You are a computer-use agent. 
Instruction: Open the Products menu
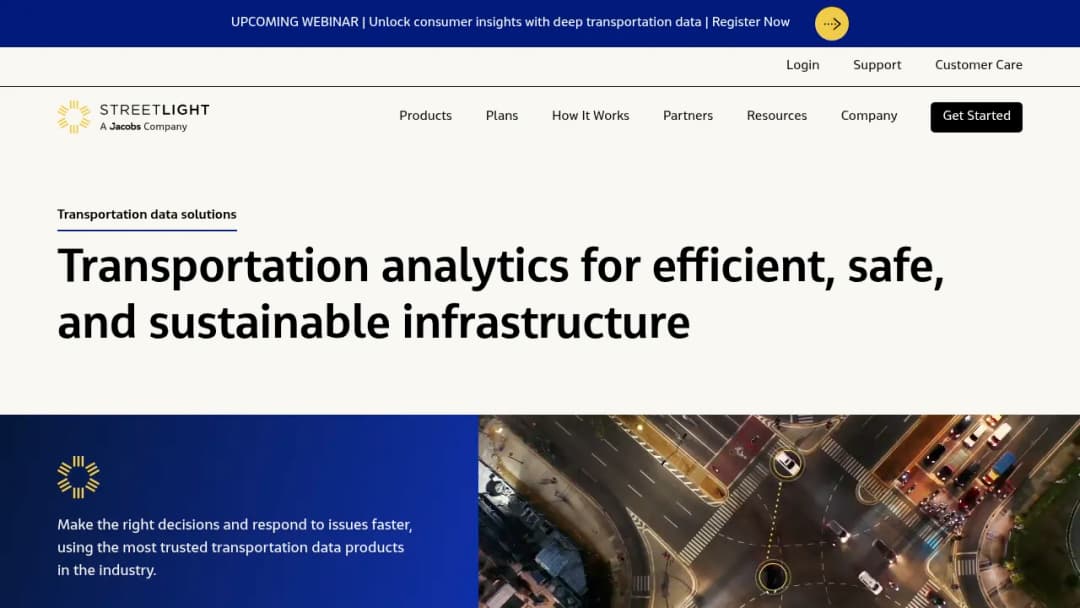426,116
